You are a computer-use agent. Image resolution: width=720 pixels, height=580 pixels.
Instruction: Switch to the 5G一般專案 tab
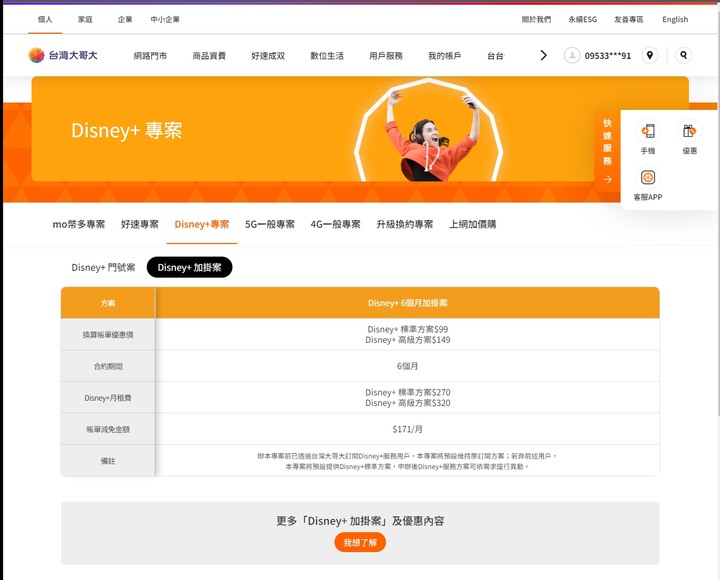click(x=270, y=224)
